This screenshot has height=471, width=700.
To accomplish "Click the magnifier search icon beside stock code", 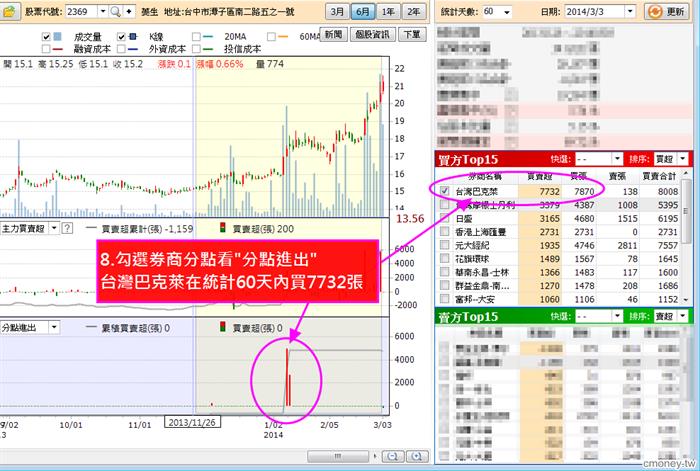I will tap(115, 11).
